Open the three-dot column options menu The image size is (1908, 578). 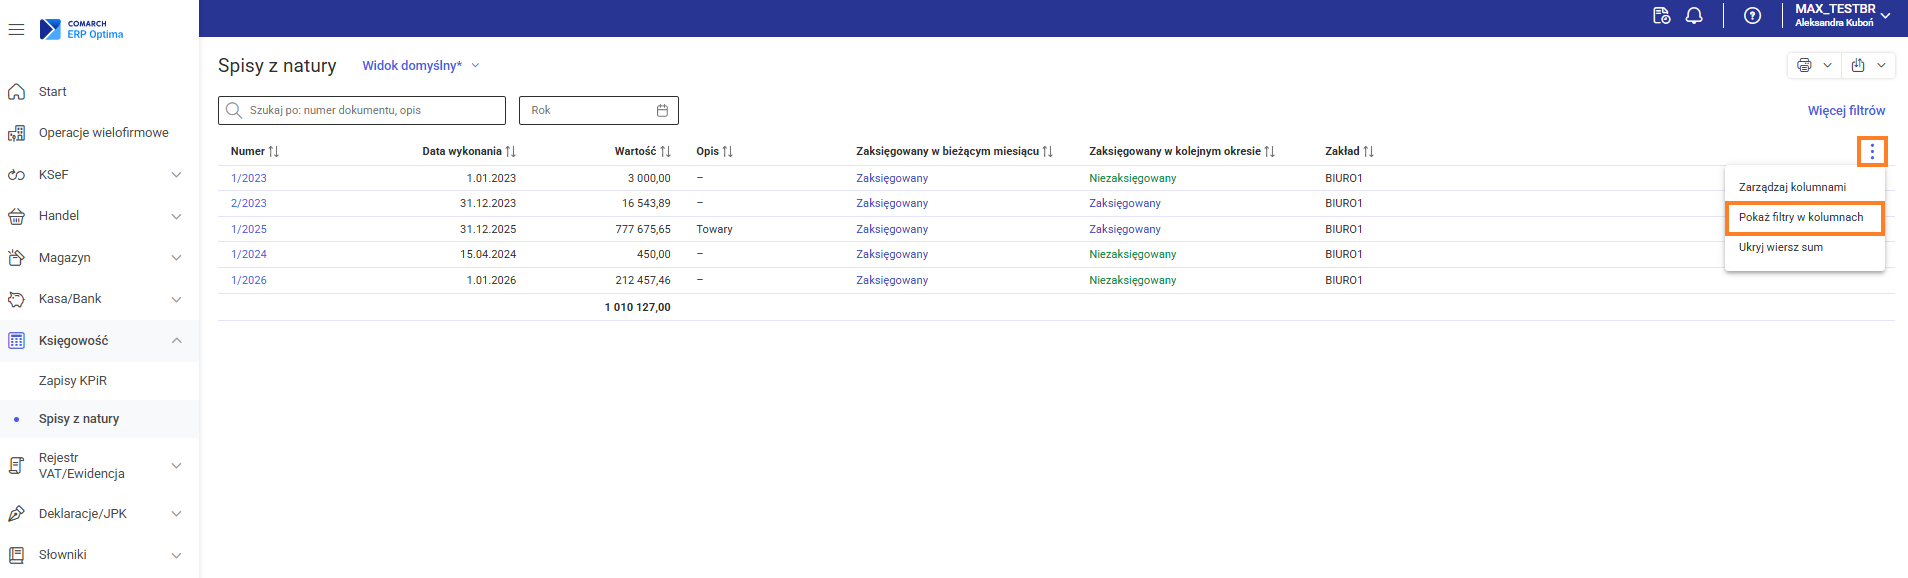[1872, 152]
